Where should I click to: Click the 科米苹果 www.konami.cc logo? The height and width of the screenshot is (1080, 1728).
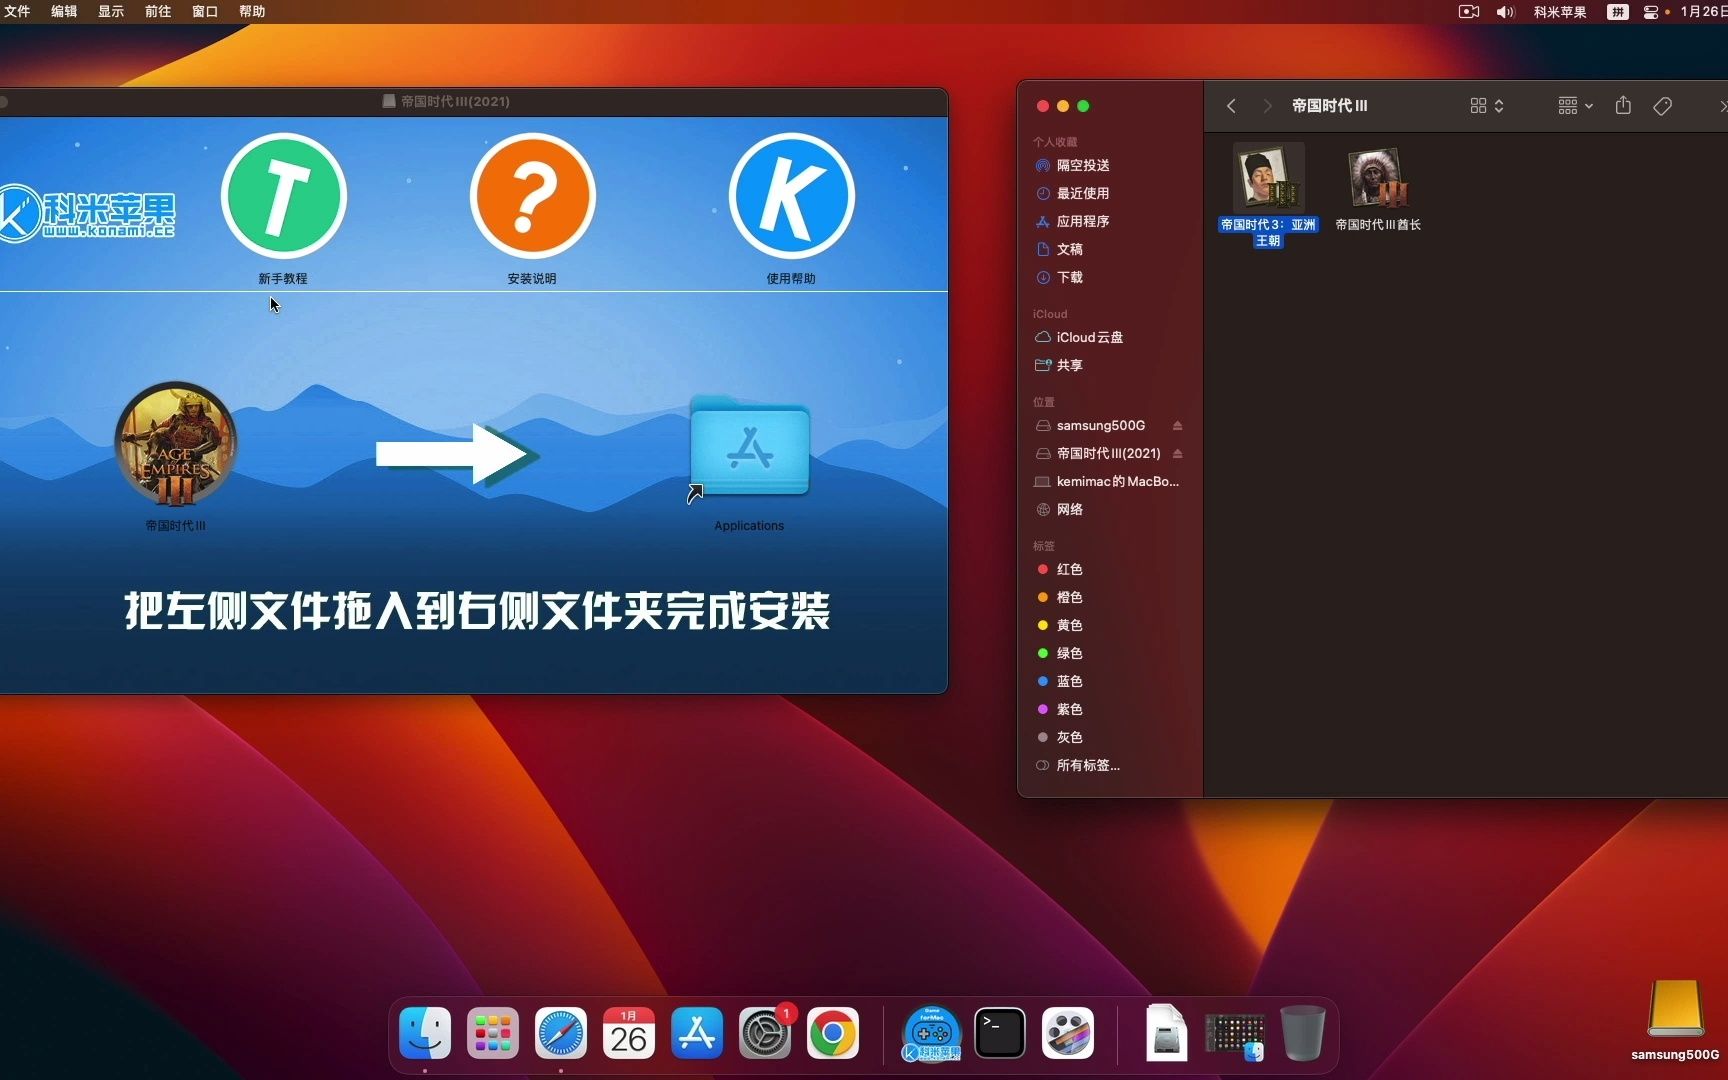coord(88,213)
